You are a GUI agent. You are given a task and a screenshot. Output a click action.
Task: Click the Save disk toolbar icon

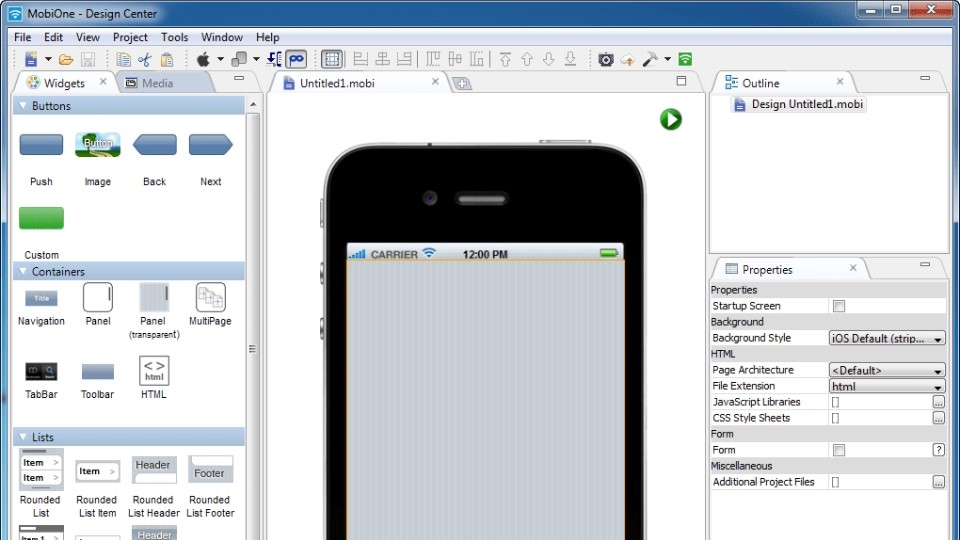point(88,59)
